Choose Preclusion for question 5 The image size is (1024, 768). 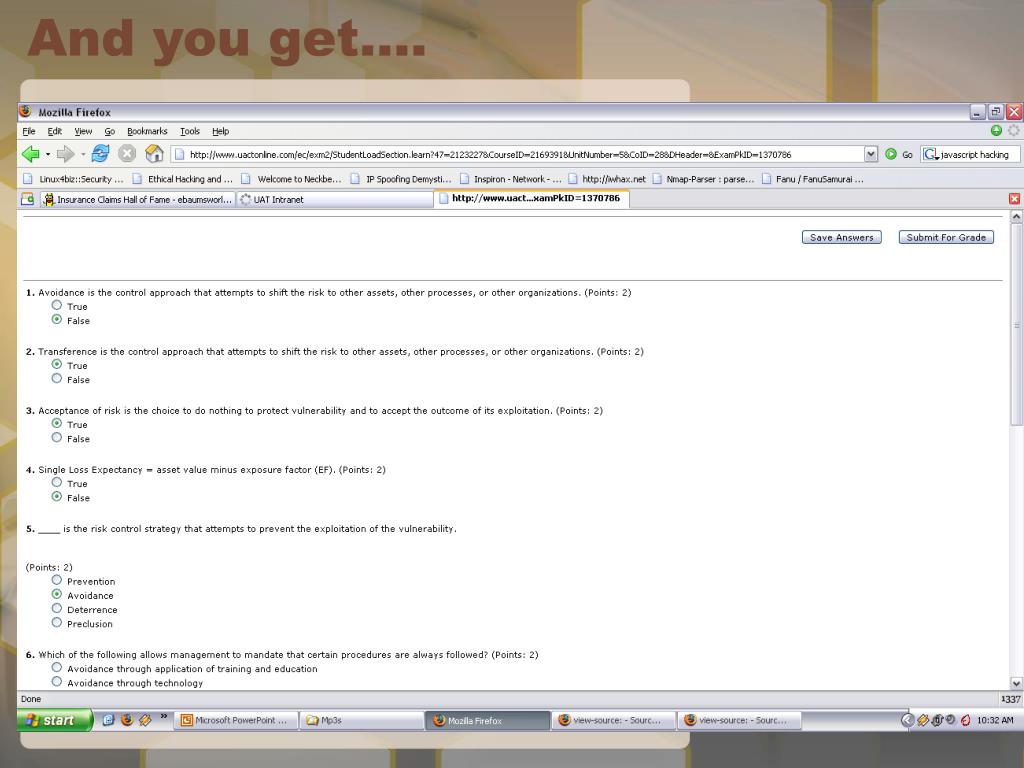[57, 623]
